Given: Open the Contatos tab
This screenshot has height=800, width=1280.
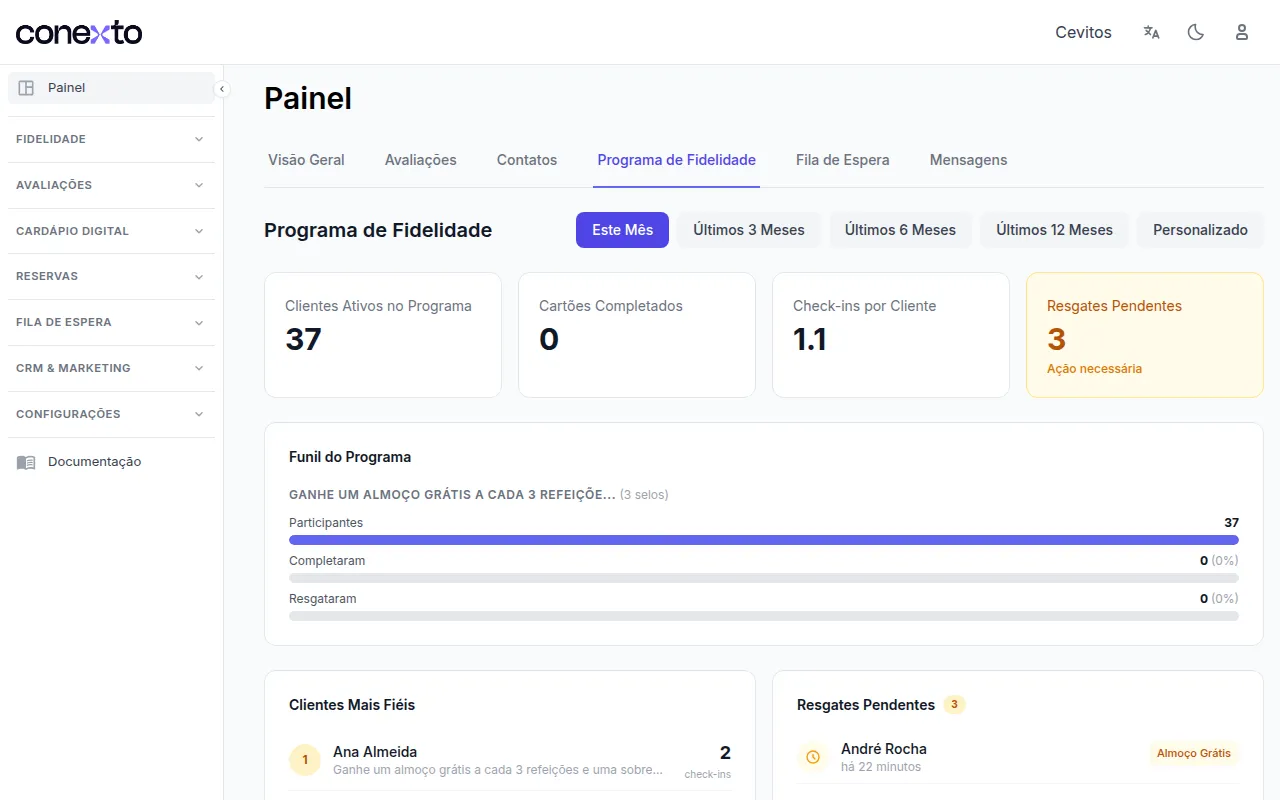Looking at the screenshot, I should [x=527, y=160].
